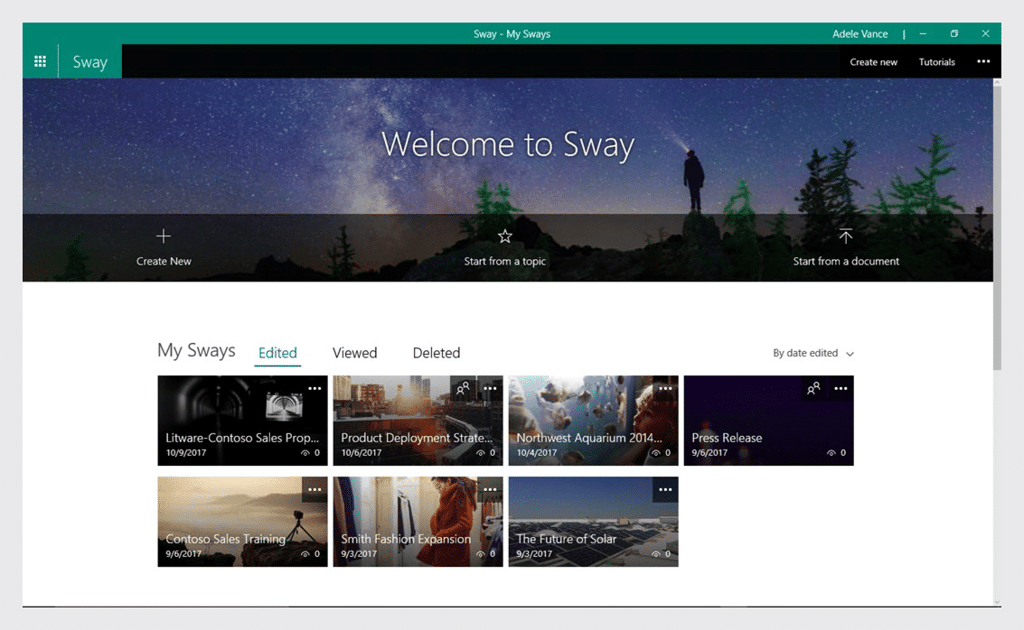This screenshot has width=1024, height=630.
Task: Open ellipsis menu on Contoso Sales Training card
Action: point(315,490)
